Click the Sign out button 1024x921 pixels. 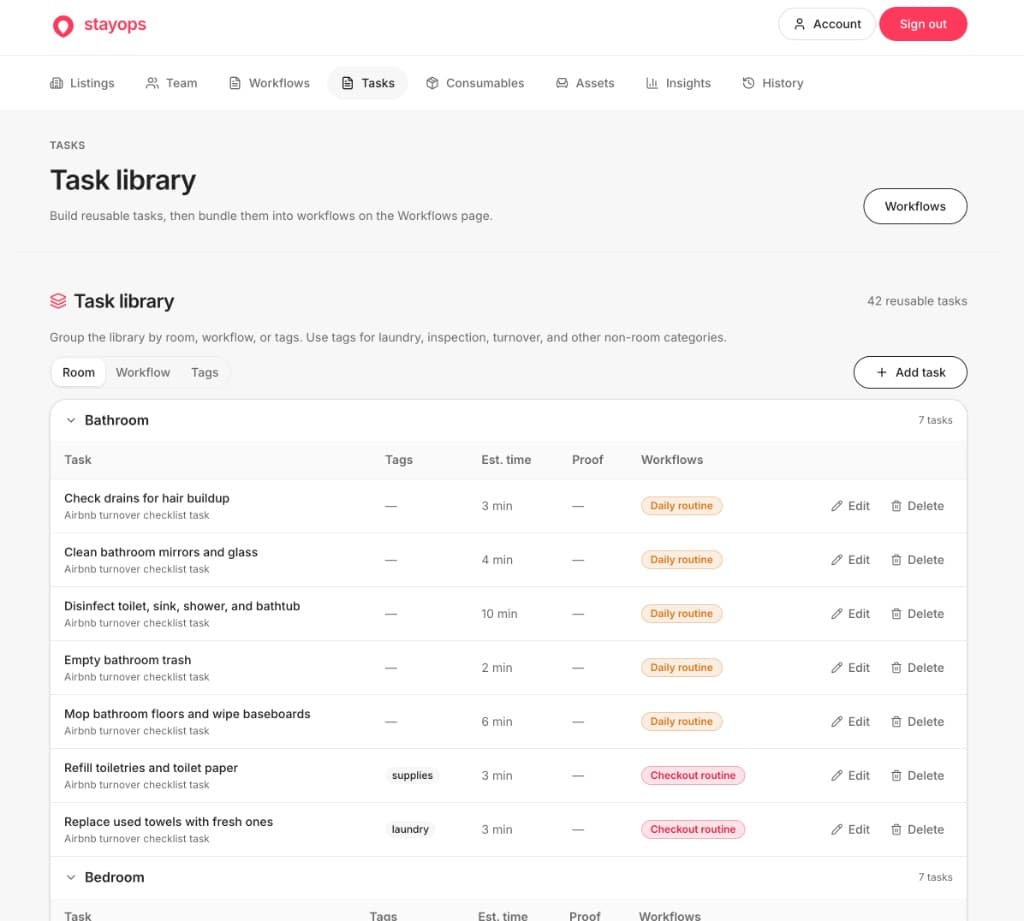[923, 24]
